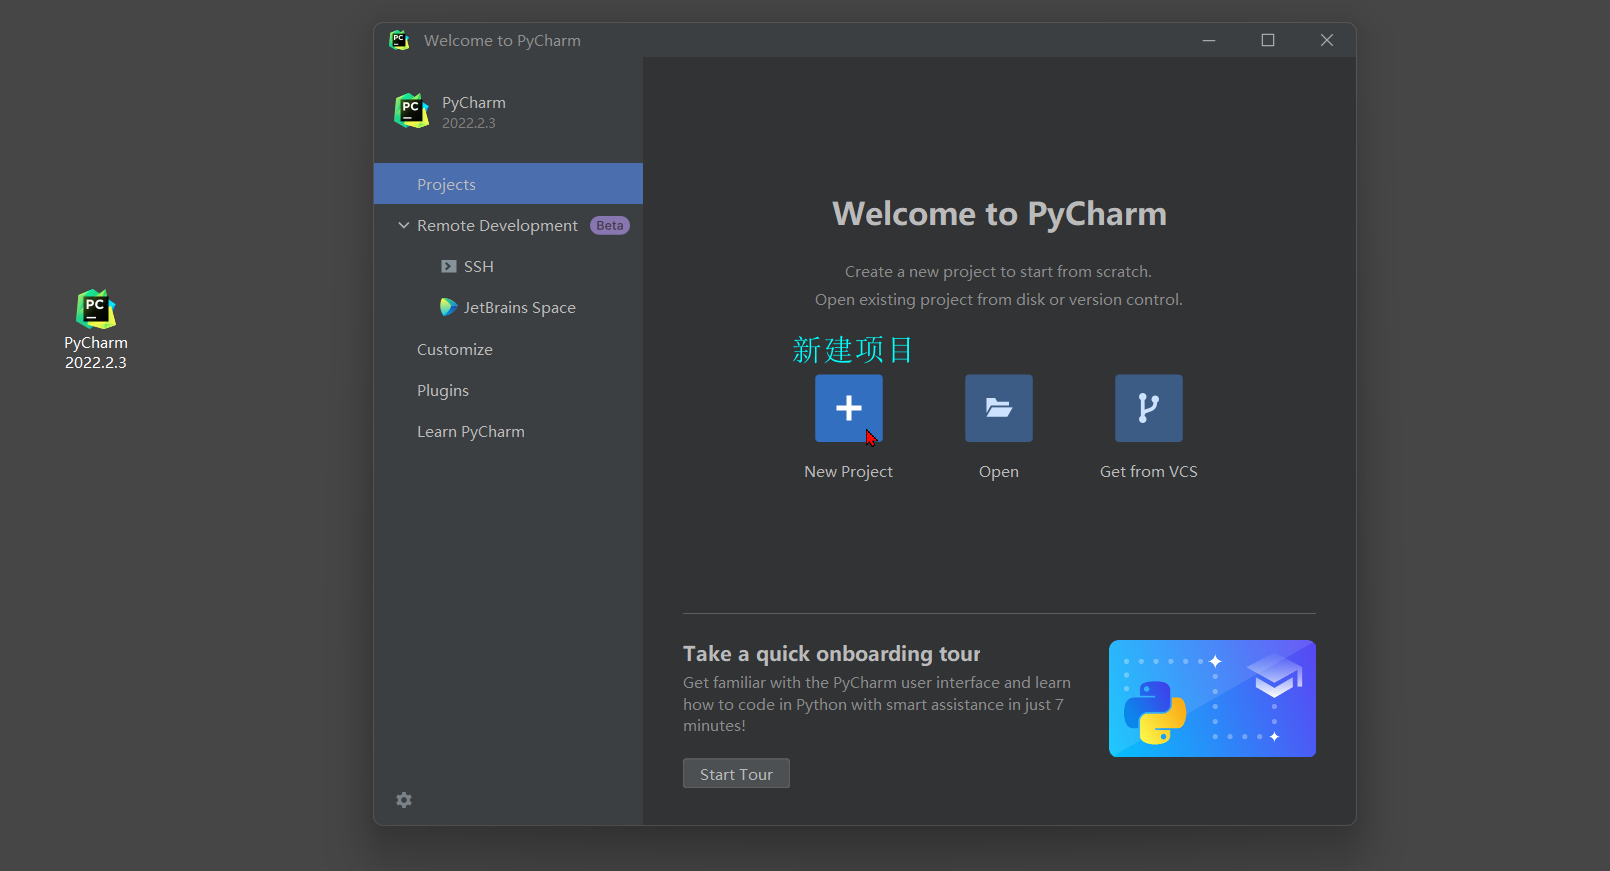
Task: Click the Get from VCS label
Action: 1148,472
